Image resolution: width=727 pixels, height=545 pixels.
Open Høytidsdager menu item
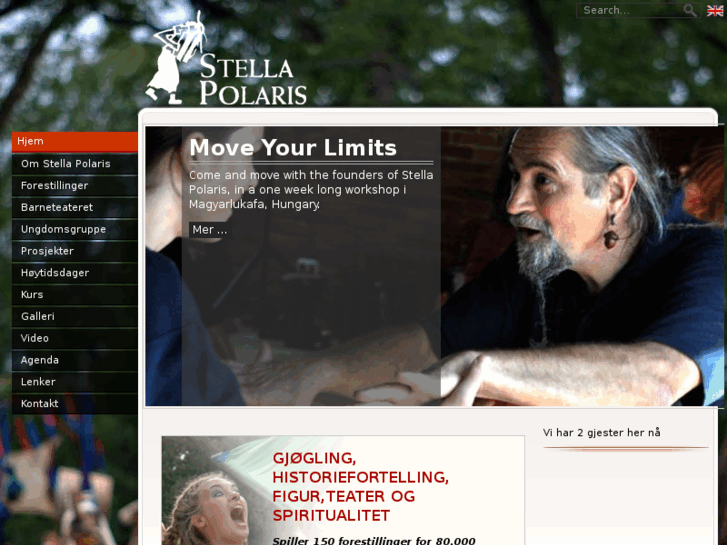pyautogui.click(x=75, y=273)
